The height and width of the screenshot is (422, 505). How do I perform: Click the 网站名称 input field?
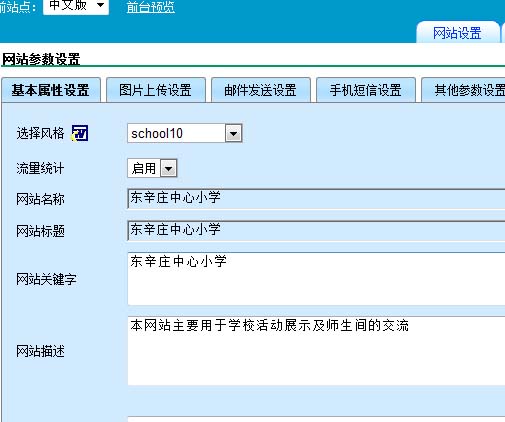coord(316,199)
